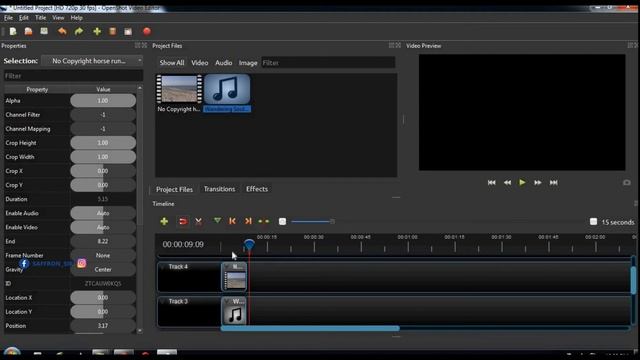Open the View menu

pos(58,18)
